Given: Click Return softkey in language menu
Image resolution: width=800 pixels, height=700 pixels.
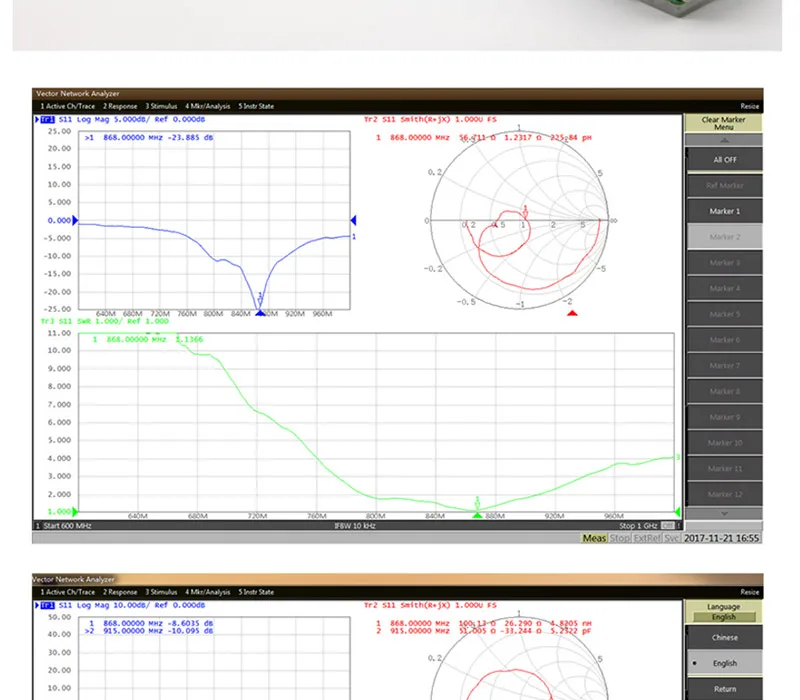Looking at the screenshot, I should [724, 688].
